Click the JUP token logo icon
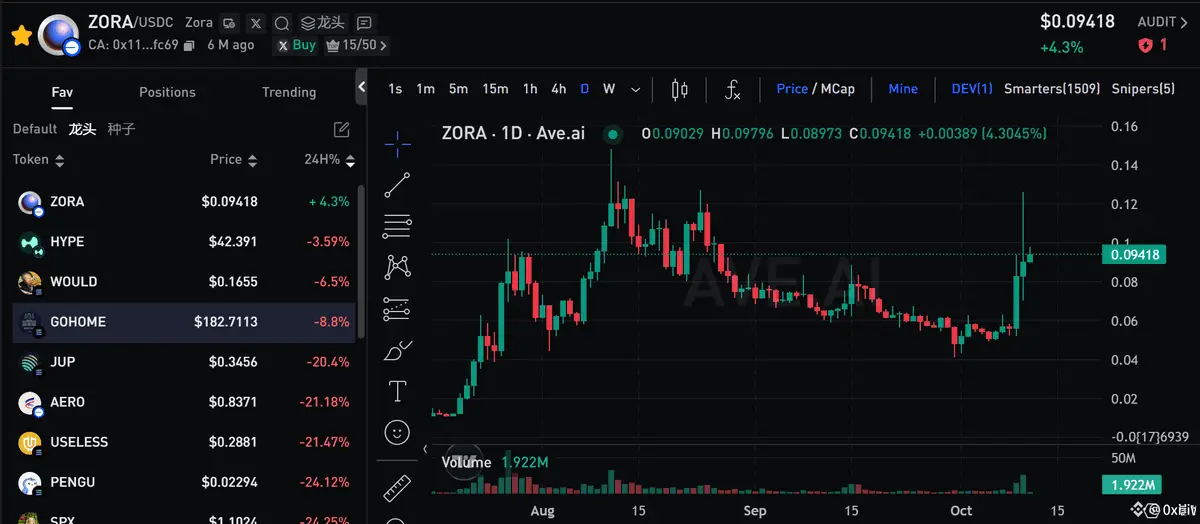 pyautogui.click(x=30, y=363)
